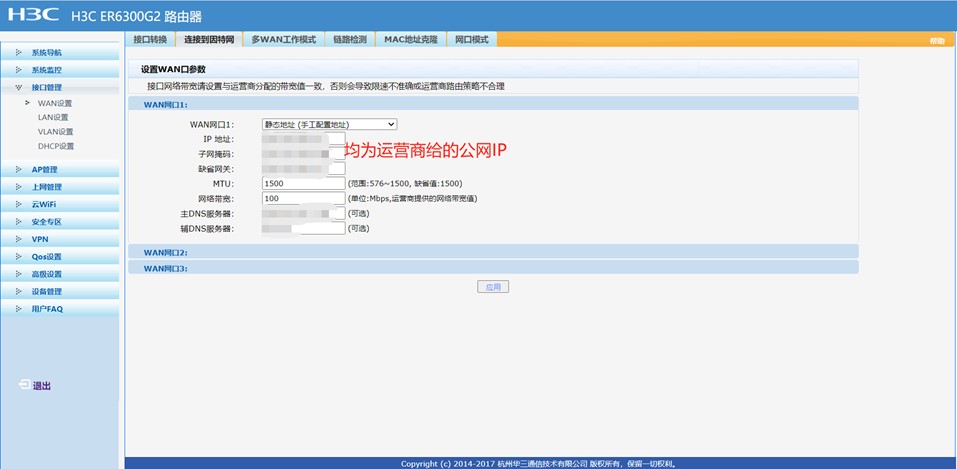Click the 应用 apply button
This screenshot has width=957, height=469.
(493, 287)
